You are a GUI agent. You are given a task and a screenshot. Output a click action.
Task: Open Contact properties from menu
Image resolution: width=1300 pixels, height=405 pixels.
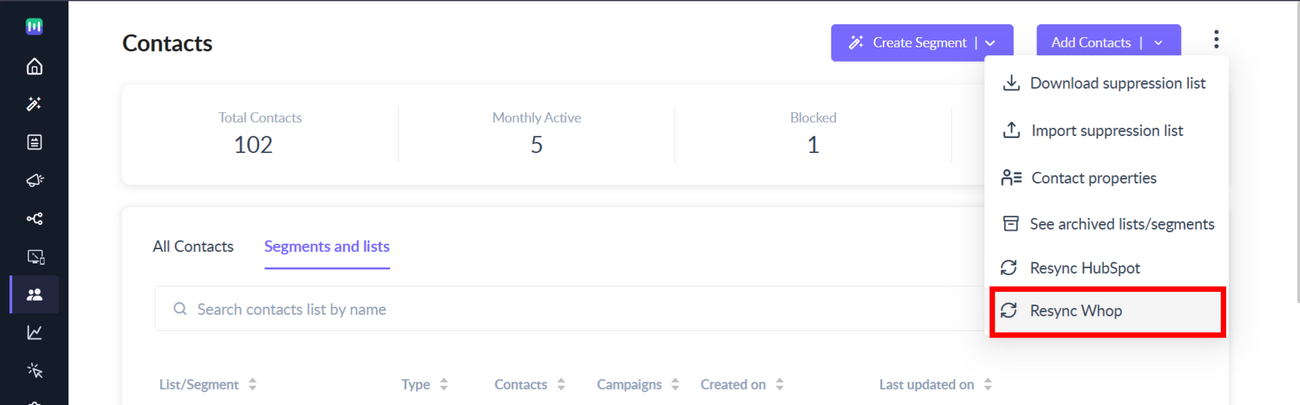[1108, 178]
